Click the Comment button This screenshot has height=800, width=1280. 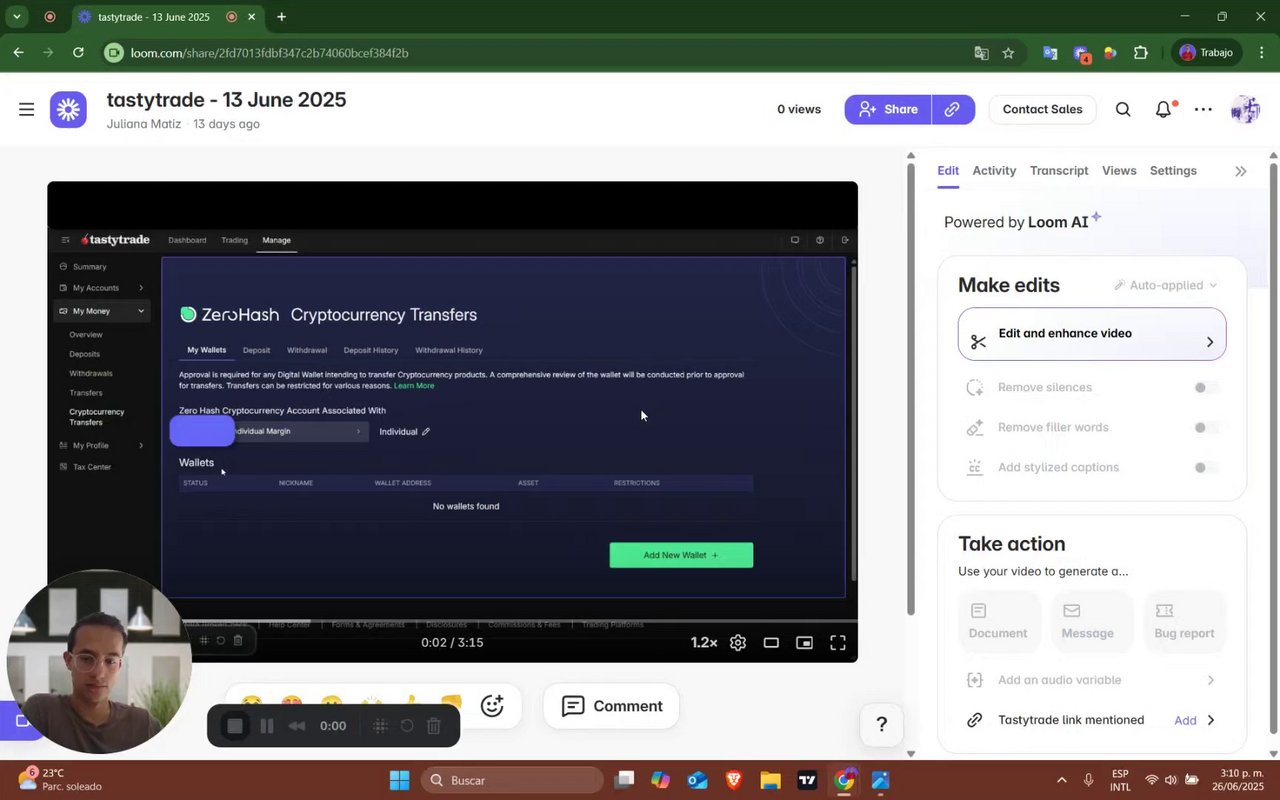pos(611,706)
